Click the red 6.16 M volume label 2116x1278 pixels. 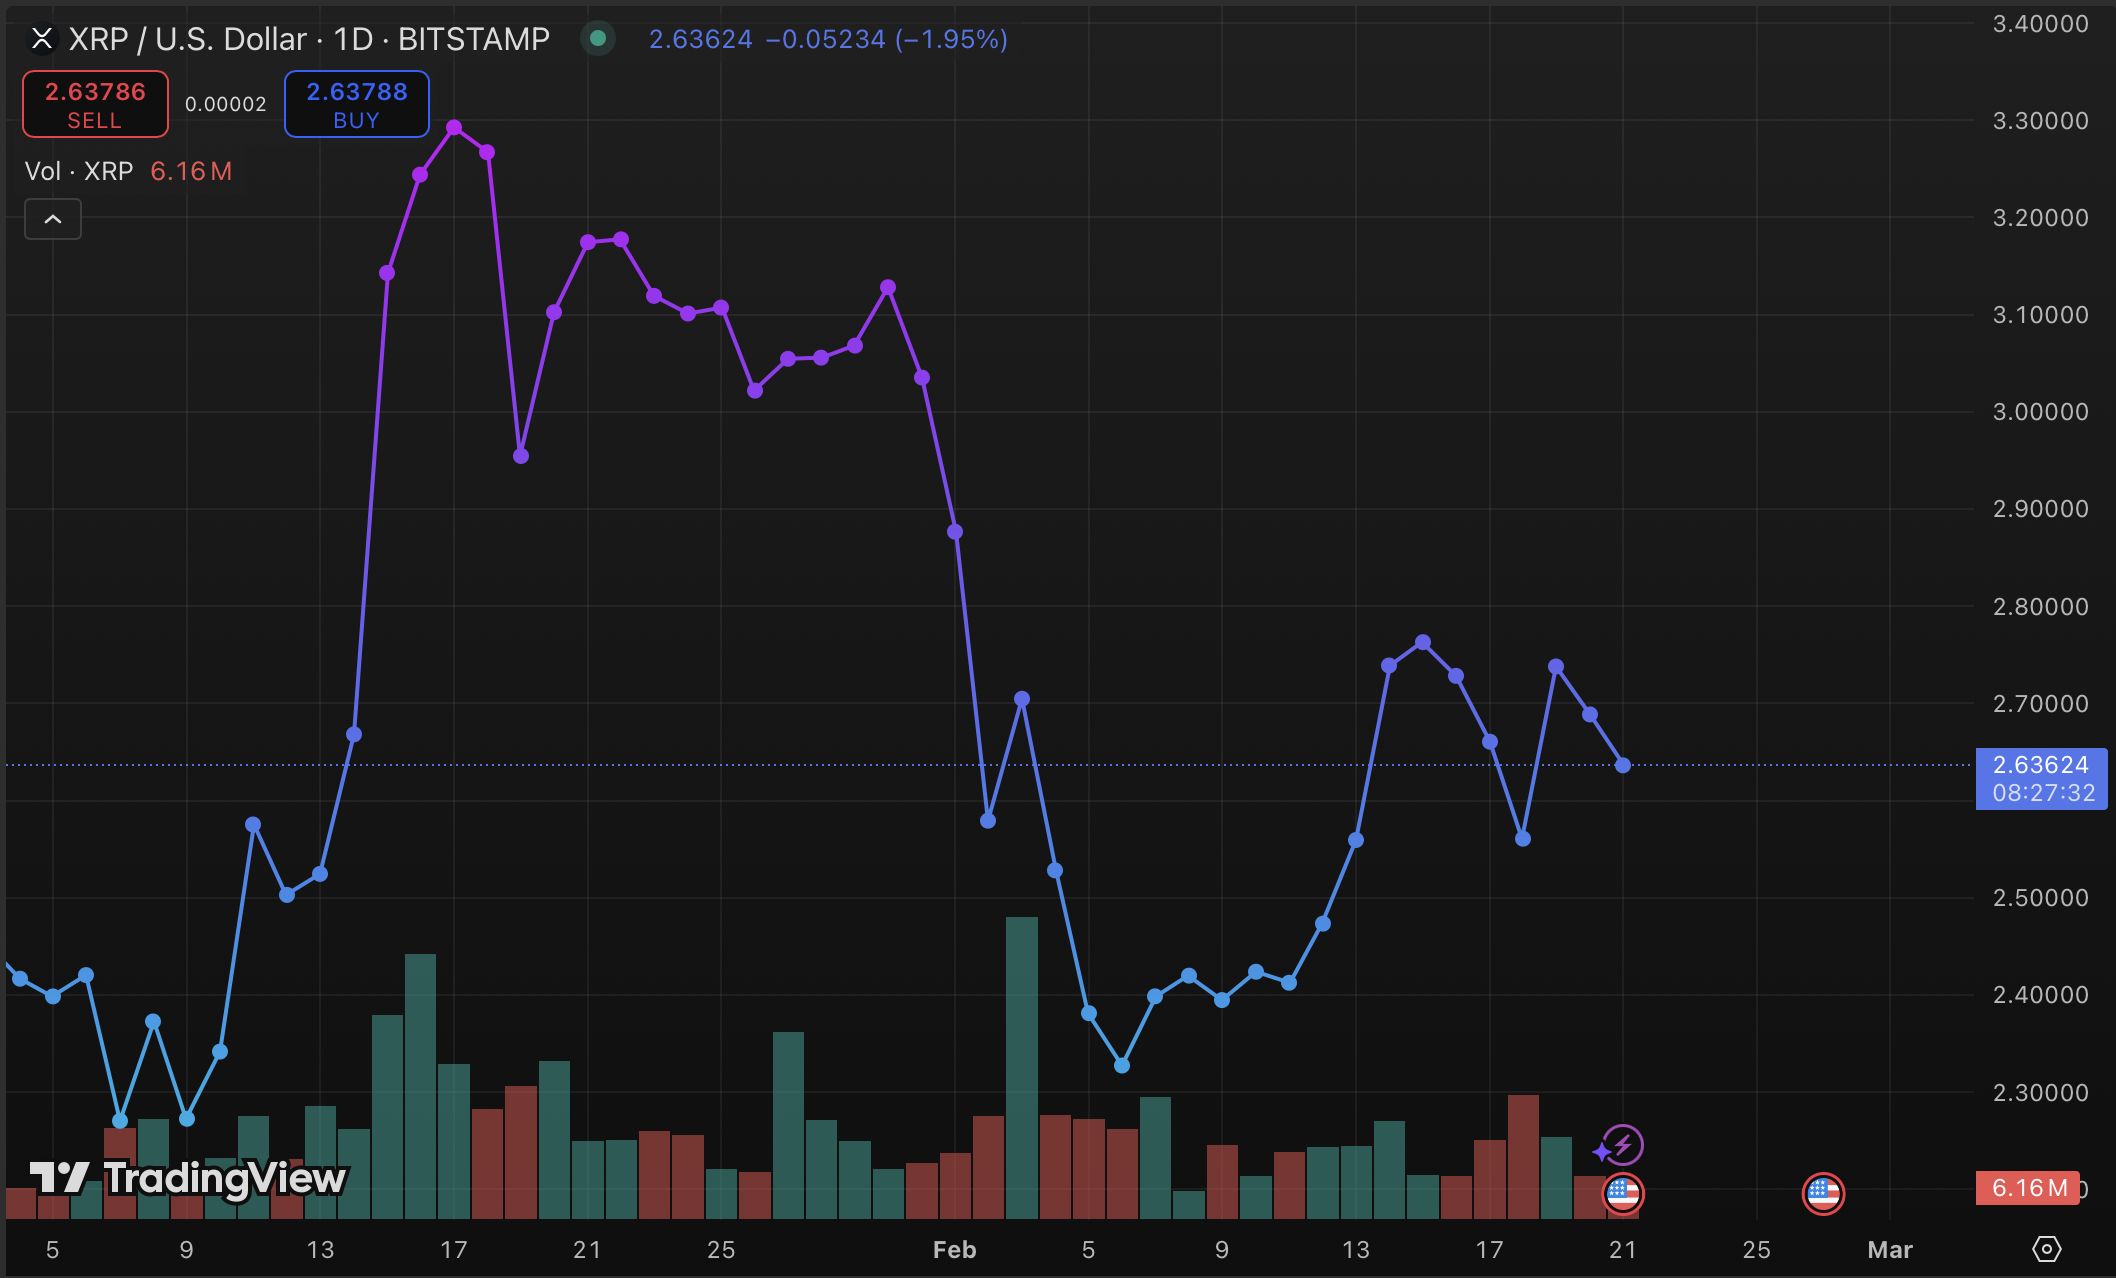(2028, 1188)
